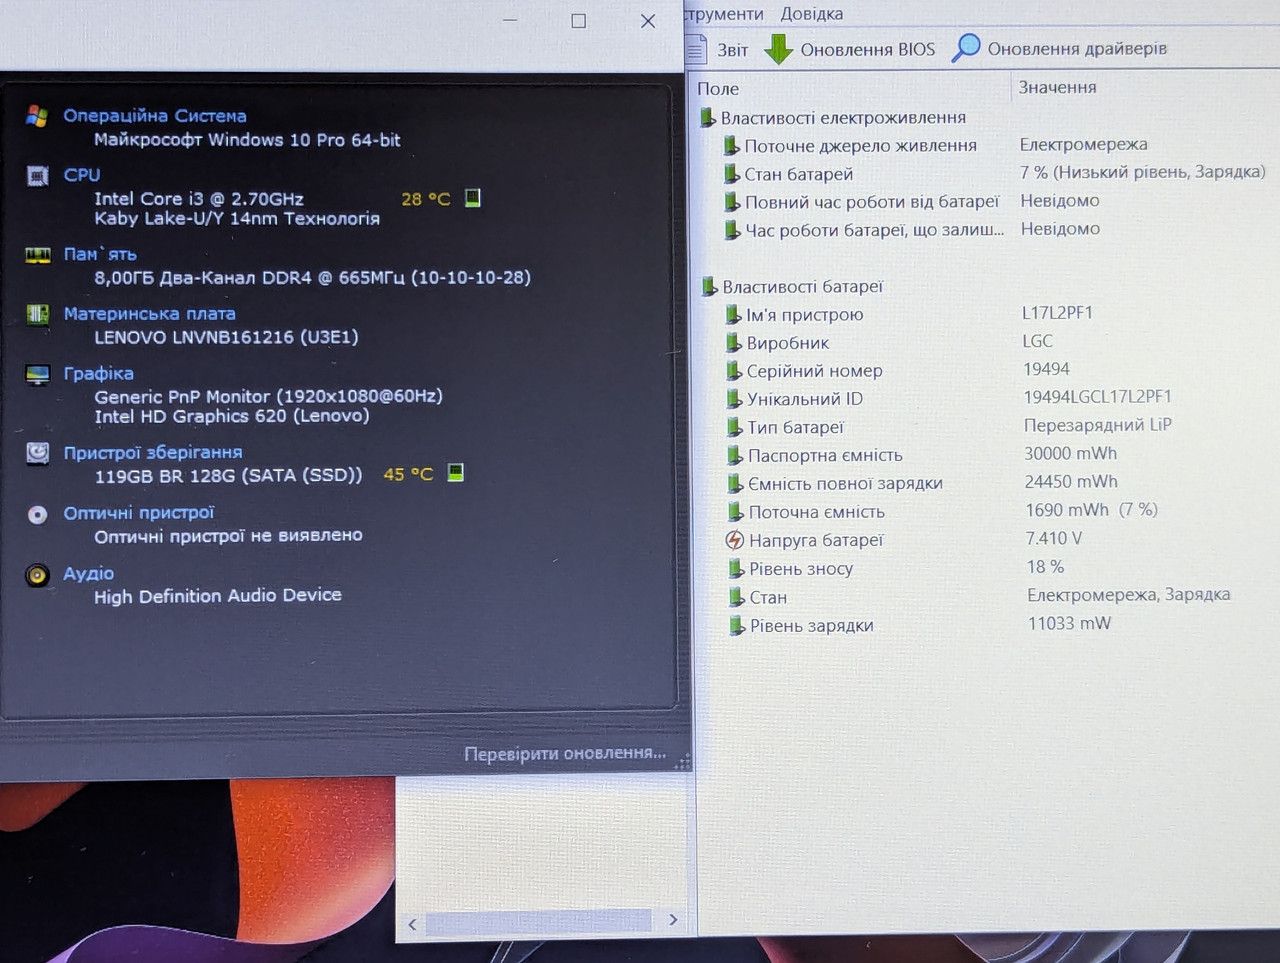Open the Оптичні пристрої section link
This screenshot has height=963, width=1280.
(x=139, y=513)
